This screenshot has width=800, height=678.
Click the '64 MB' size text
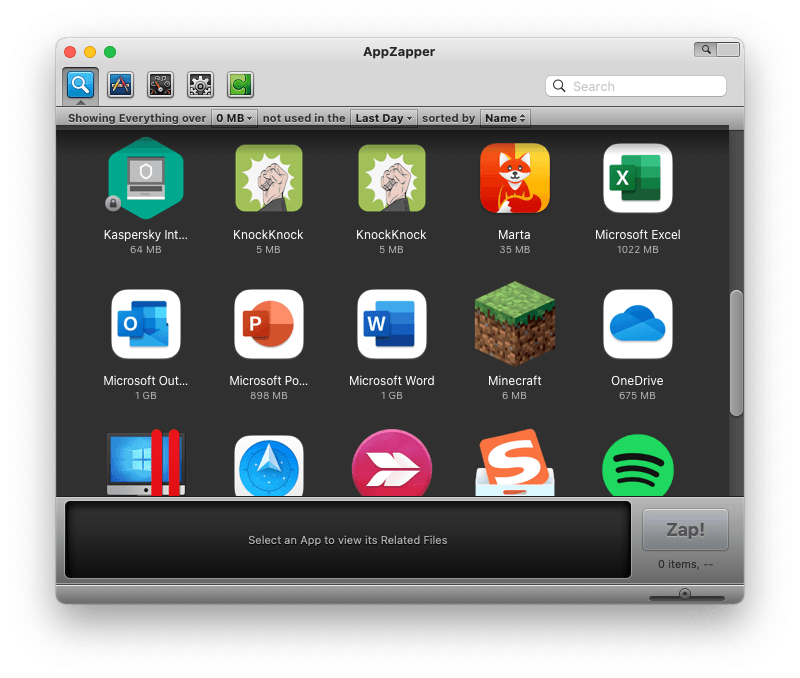coord(145,249)
